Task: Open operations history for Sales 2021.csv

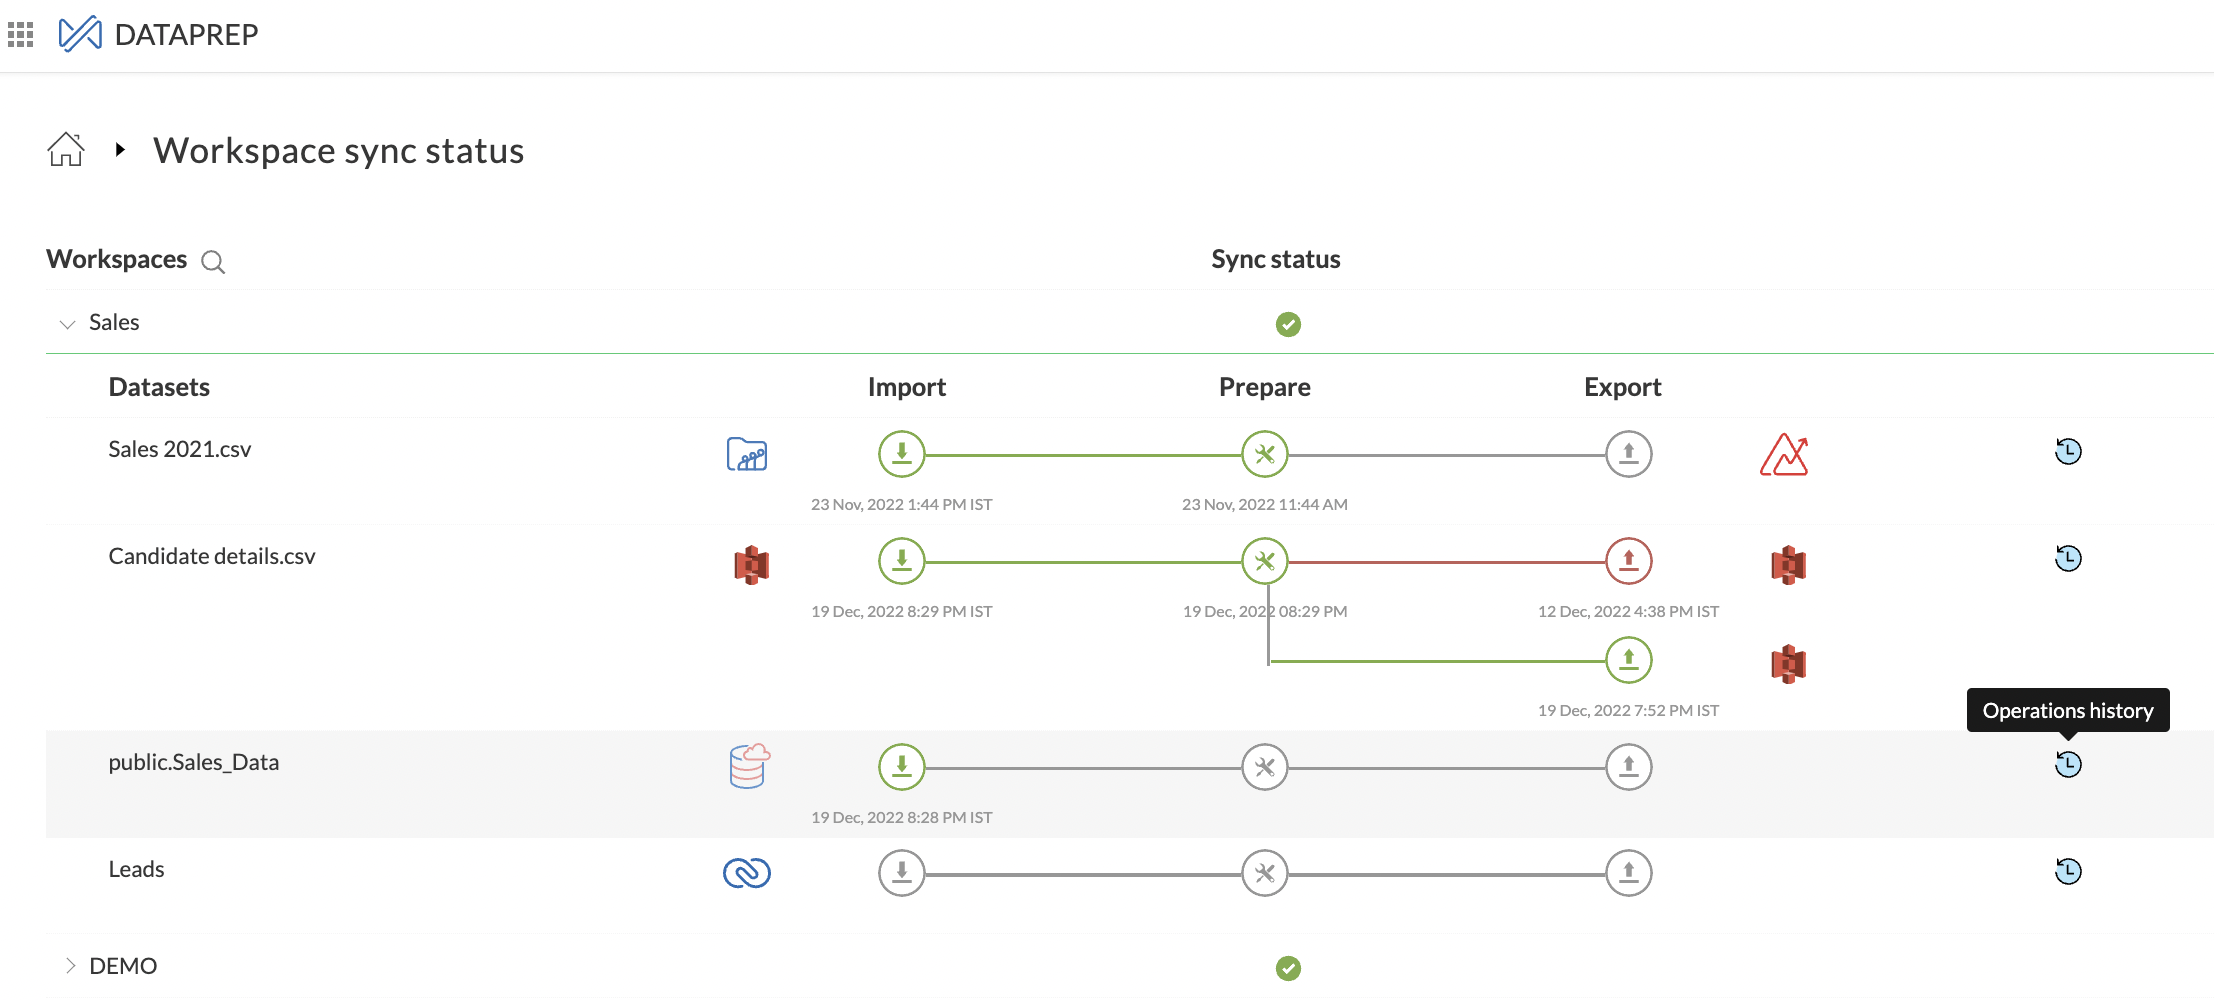Action: point(2068,452)
